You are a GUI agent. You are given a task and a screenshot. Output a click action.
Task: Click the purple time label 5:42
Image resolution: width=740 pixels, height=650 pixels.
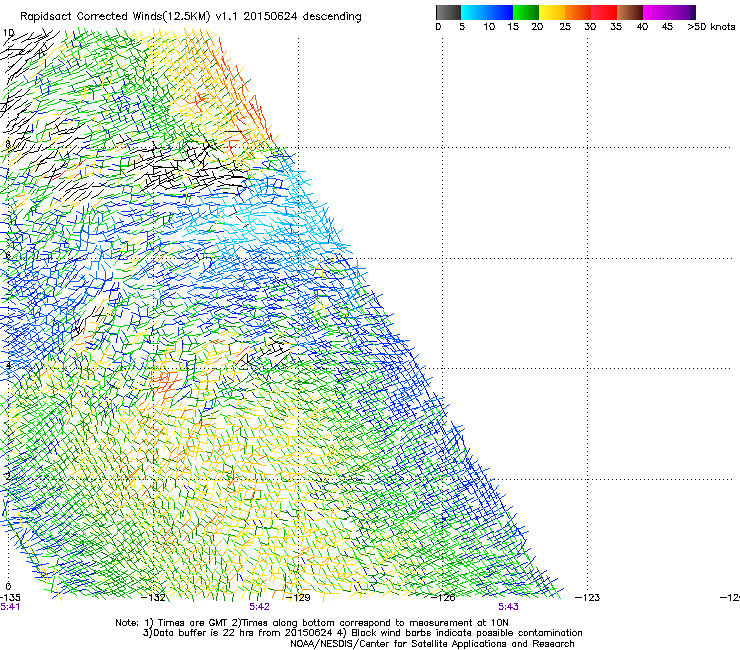tap(260, 607)
